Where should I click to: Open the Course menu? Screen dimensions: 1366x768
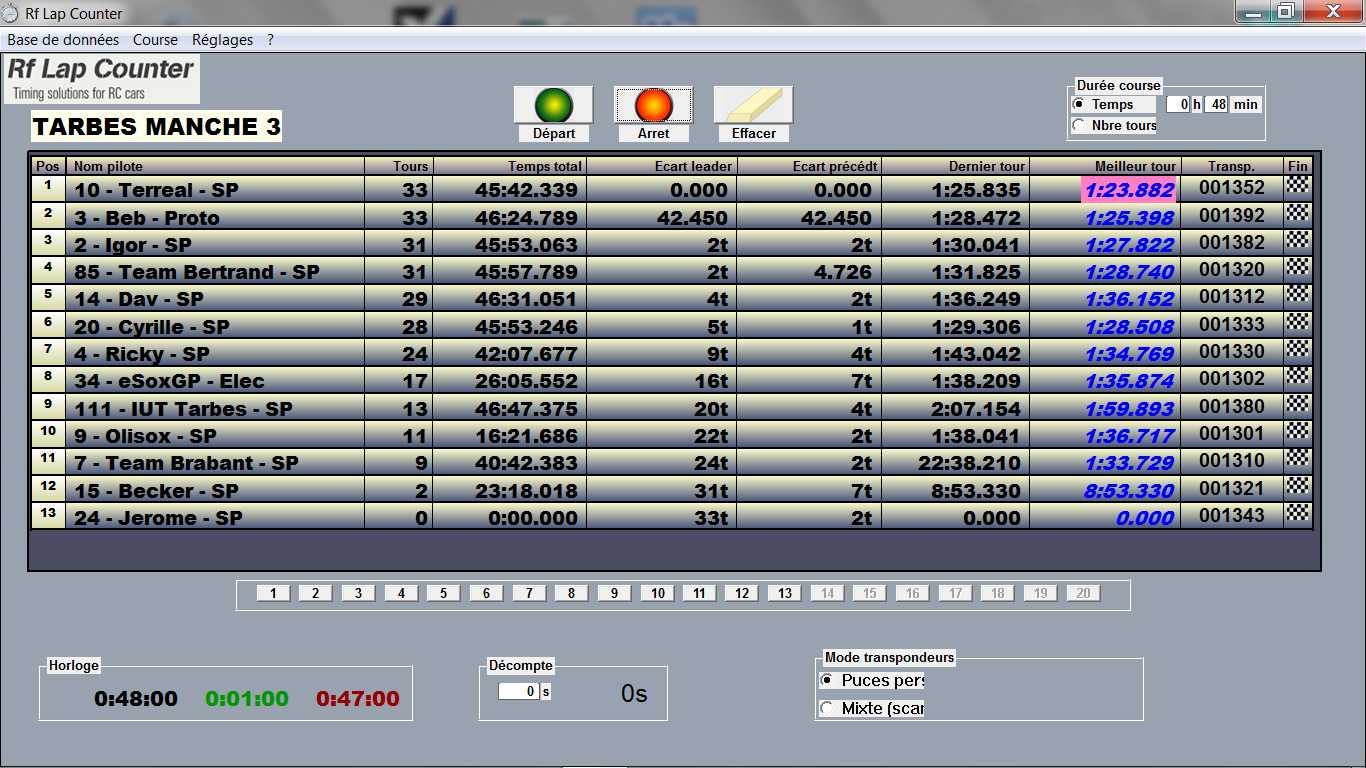click(x=155, y=40)
